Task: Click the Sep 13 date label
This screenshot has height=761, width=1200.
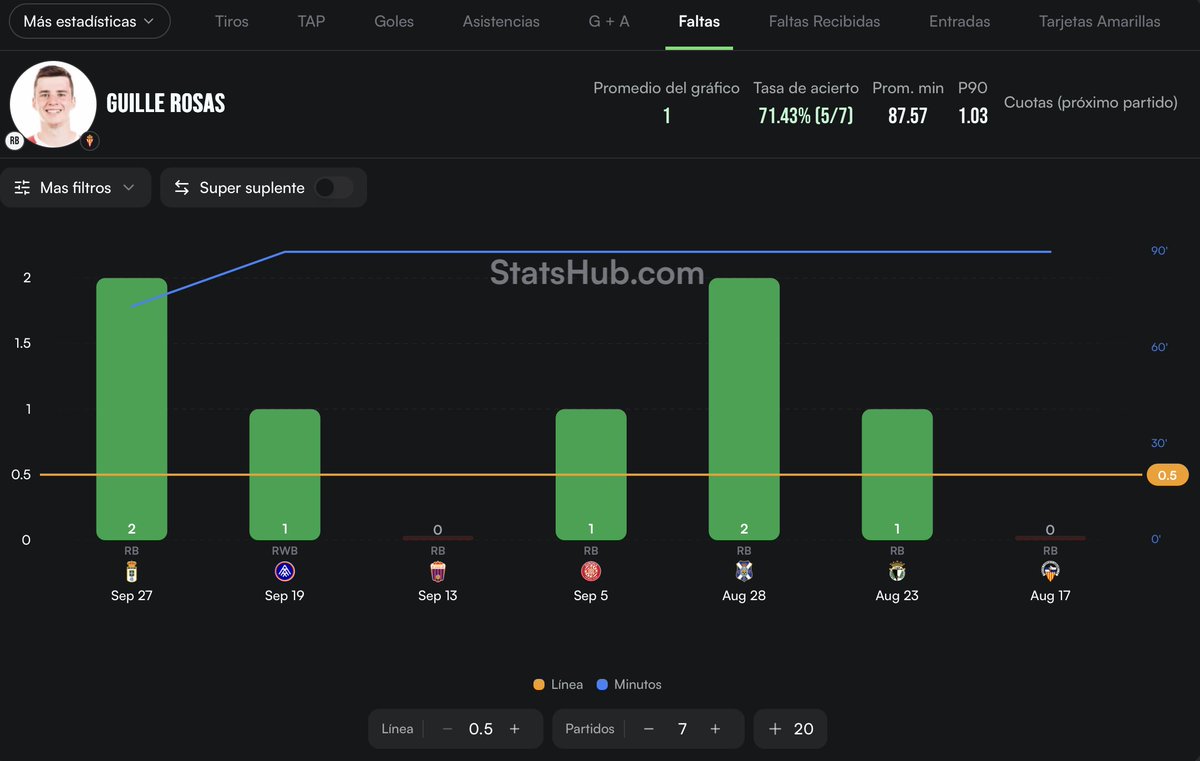Action: tap(438, 596)
